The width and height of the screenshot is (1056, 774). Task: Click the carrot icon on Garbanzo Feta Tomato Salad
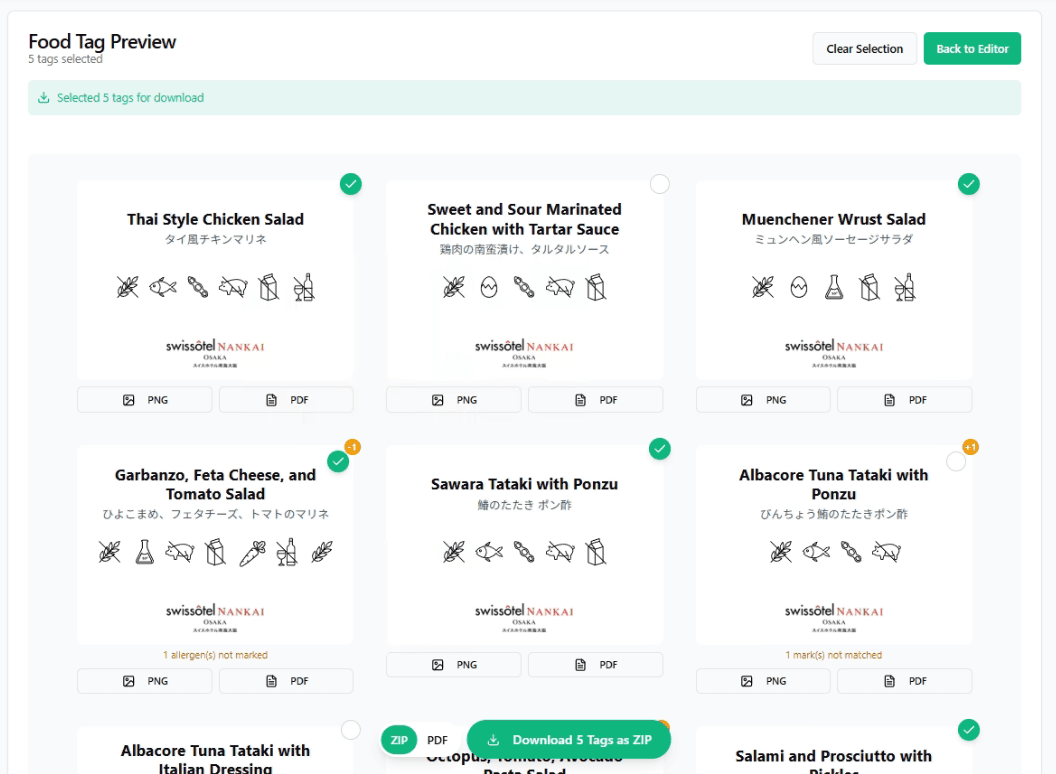click(x=250, y=551)
